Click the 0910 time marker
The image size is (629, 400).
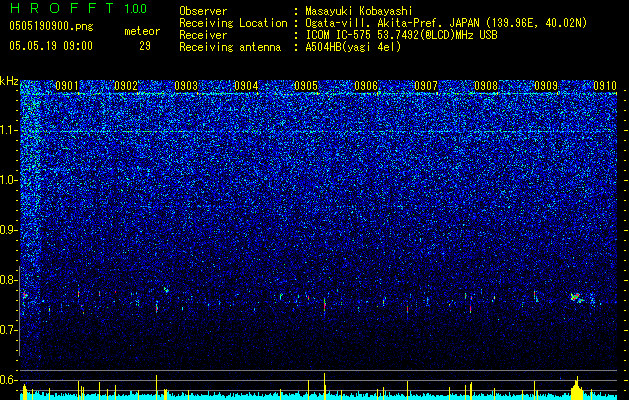pos(605,86)
